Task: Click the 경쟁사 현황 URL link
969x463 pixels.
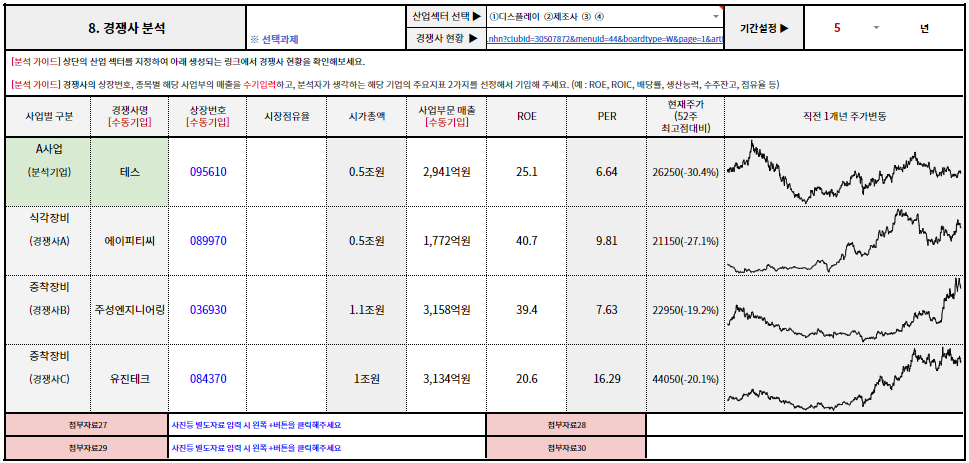Action: click(x=604, y=38)
